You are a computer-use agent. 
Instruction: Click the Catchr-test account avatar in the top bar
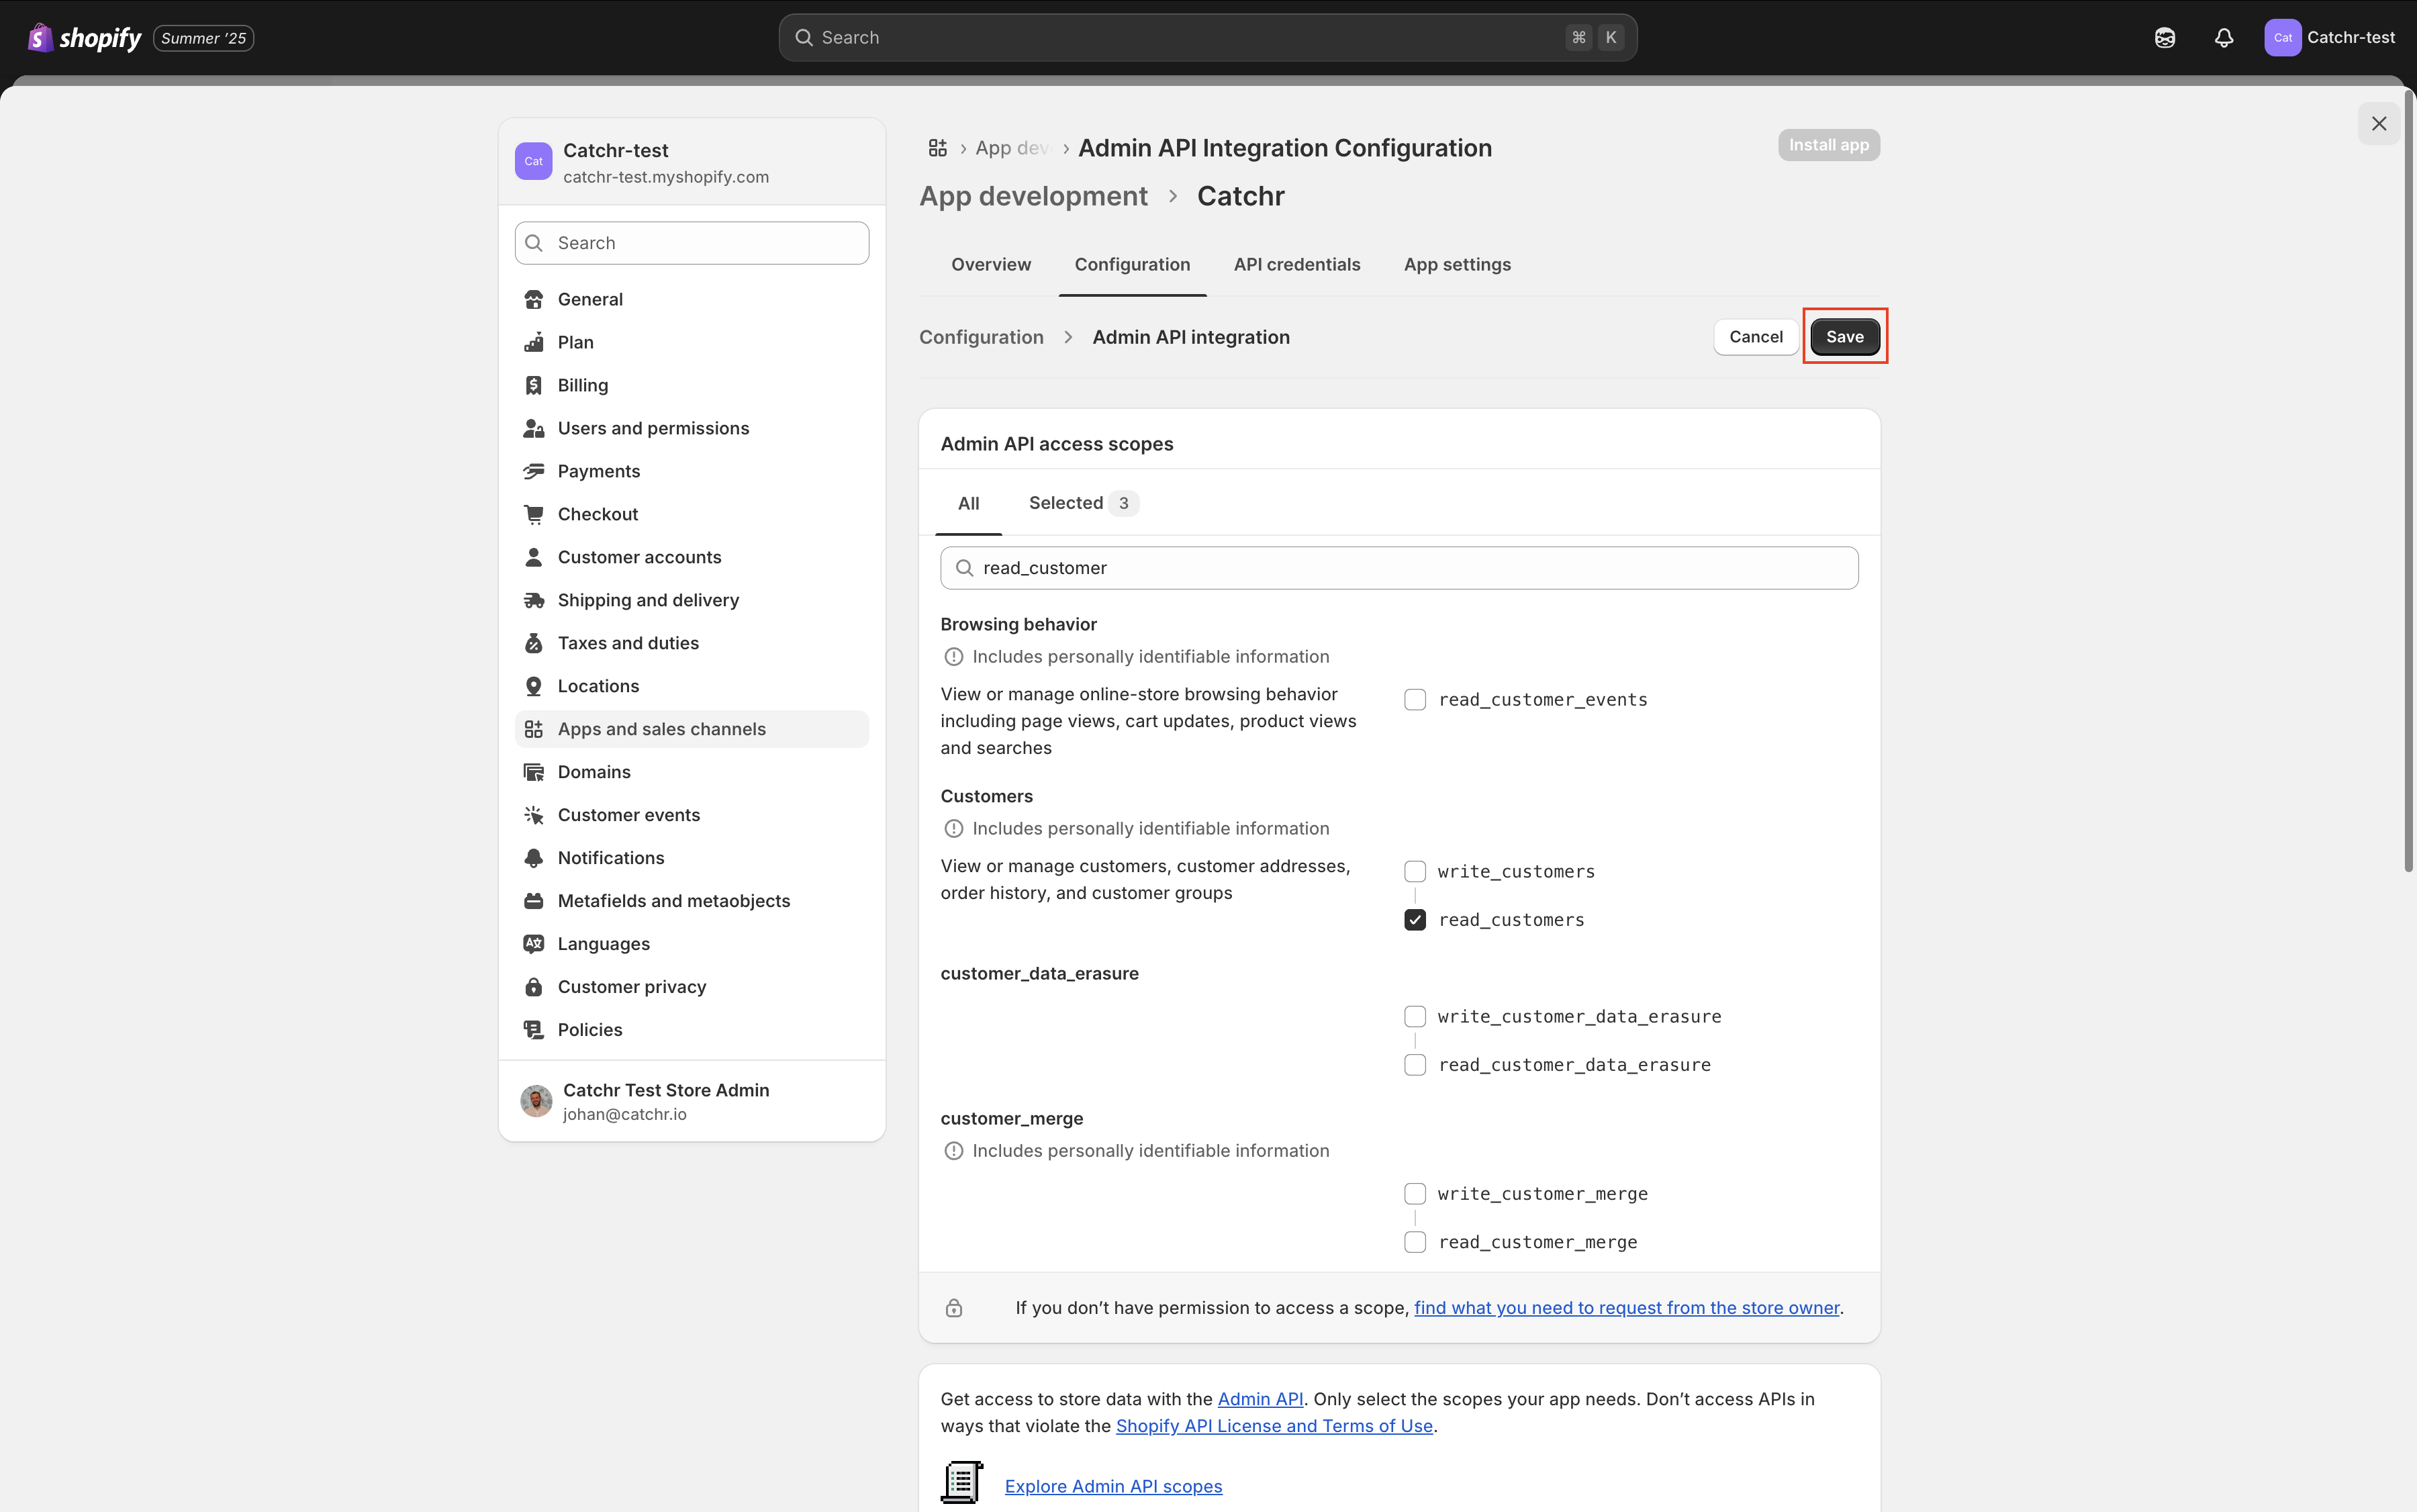click(2283, 38)
